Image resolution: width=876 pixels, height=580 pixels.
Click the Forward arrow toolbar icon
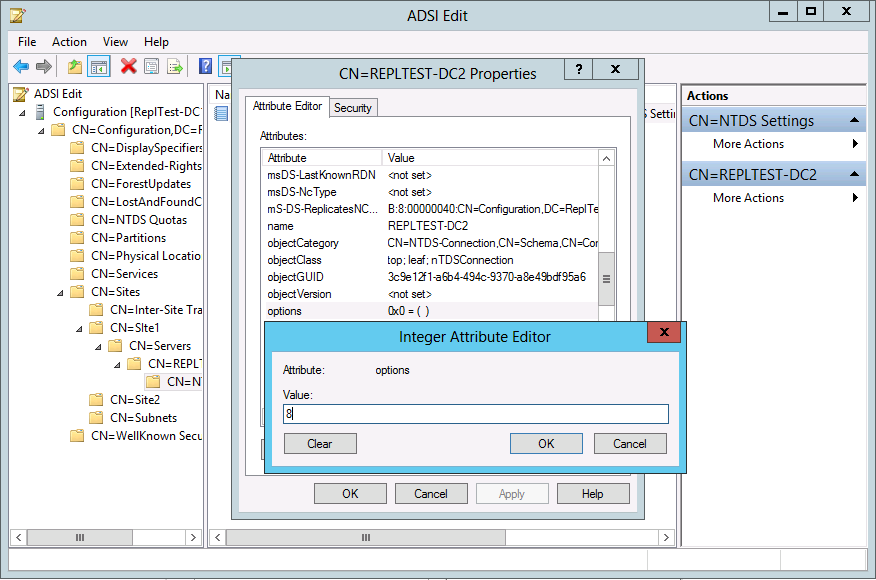pos(44,67)
